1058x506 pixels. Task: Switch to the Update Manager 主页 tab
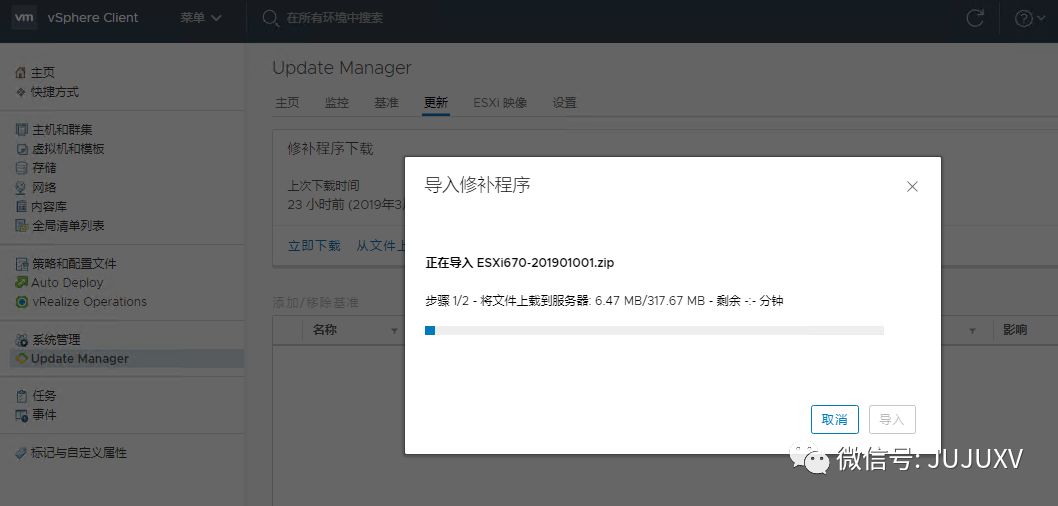[287, 103]
